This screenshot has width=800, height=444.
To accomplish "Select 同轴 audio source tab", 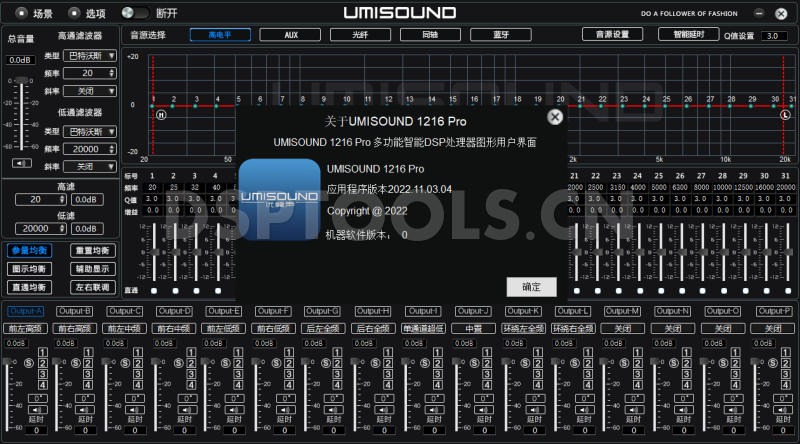I will (430, 35).
